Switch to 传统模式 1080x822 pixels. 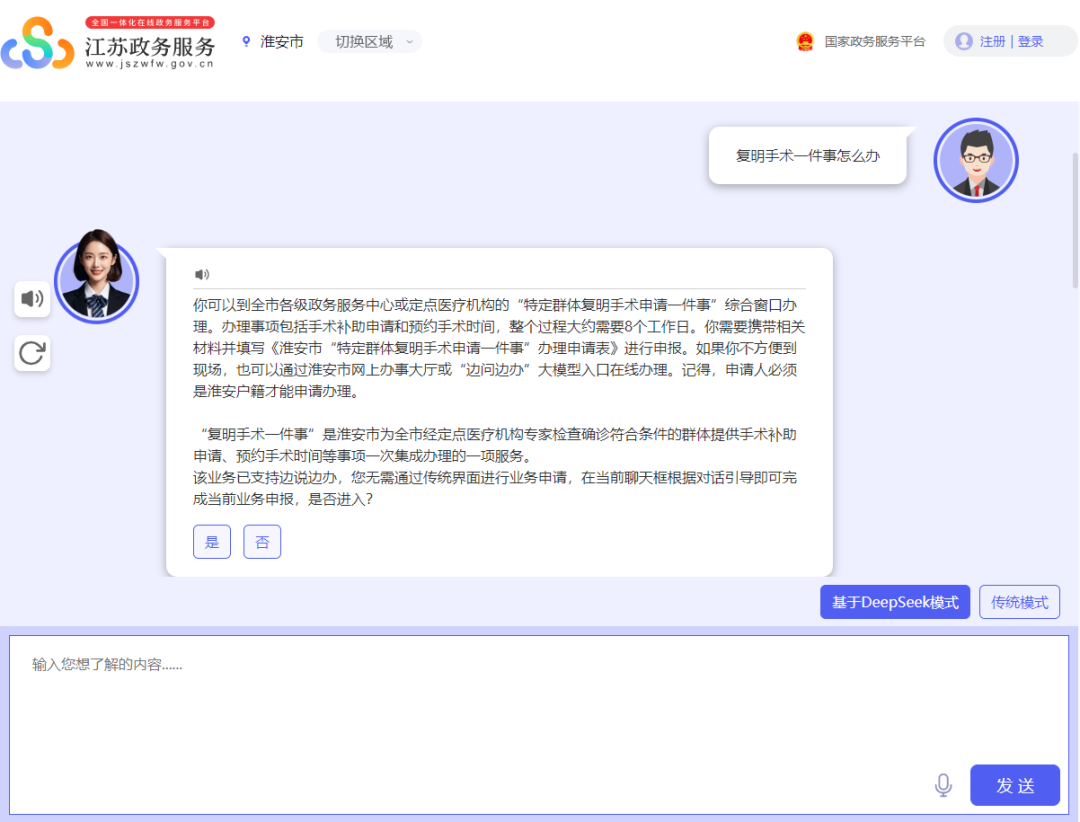pos(1019,601)
